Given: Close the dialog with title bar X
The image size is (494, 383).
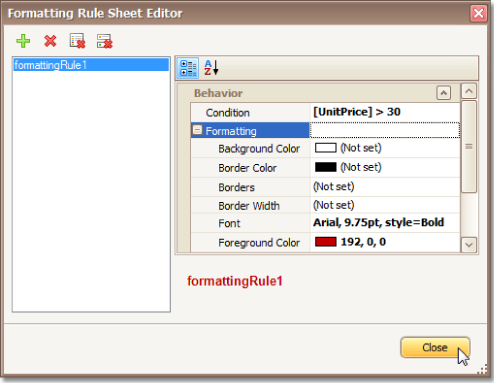Looking at the screenshot, I should 479,13.
